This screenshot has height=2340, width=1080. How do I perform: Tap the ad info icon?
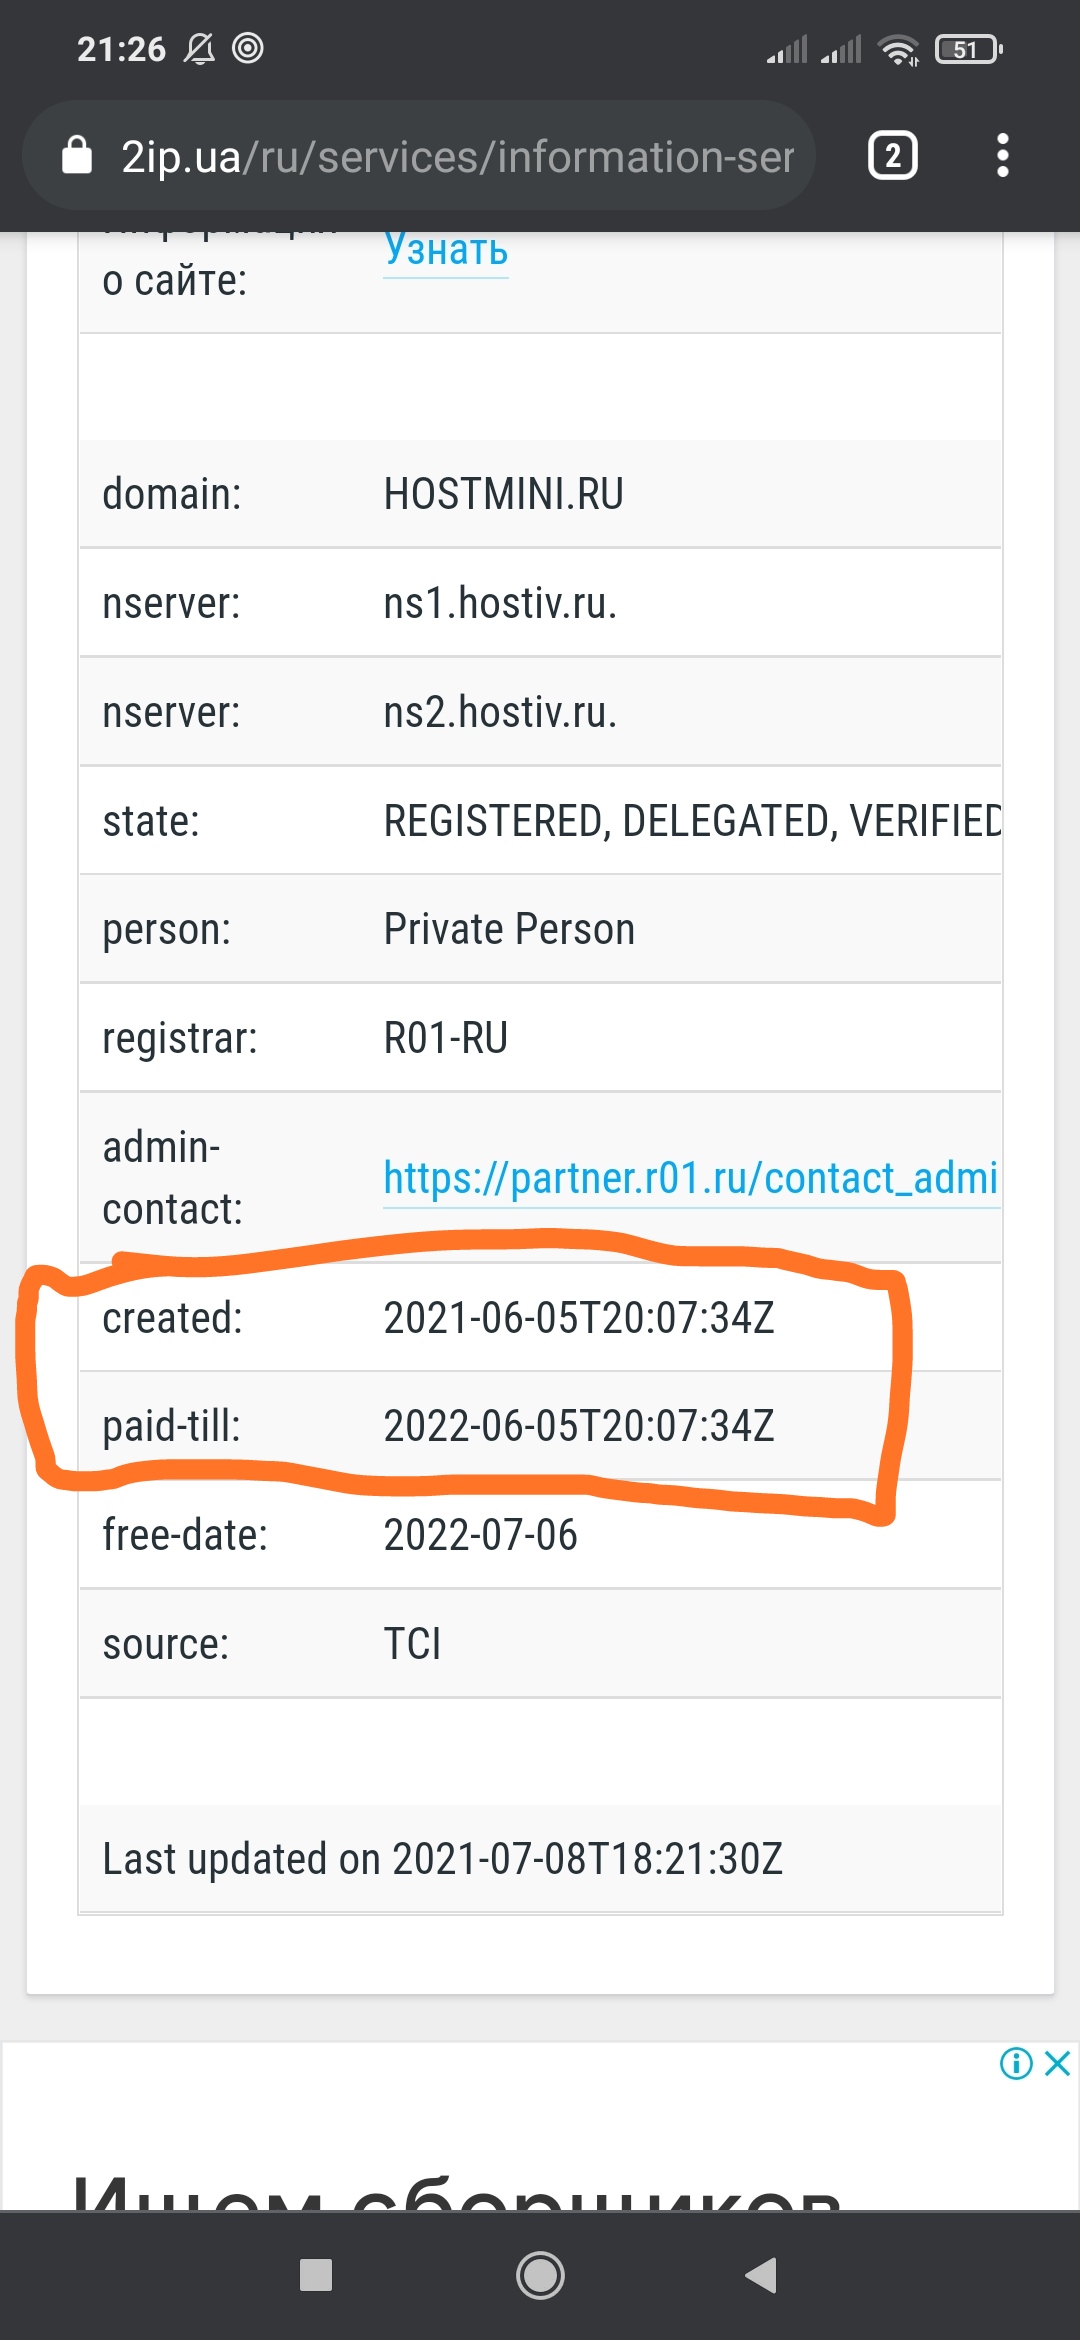[x=1016, y=2063]
